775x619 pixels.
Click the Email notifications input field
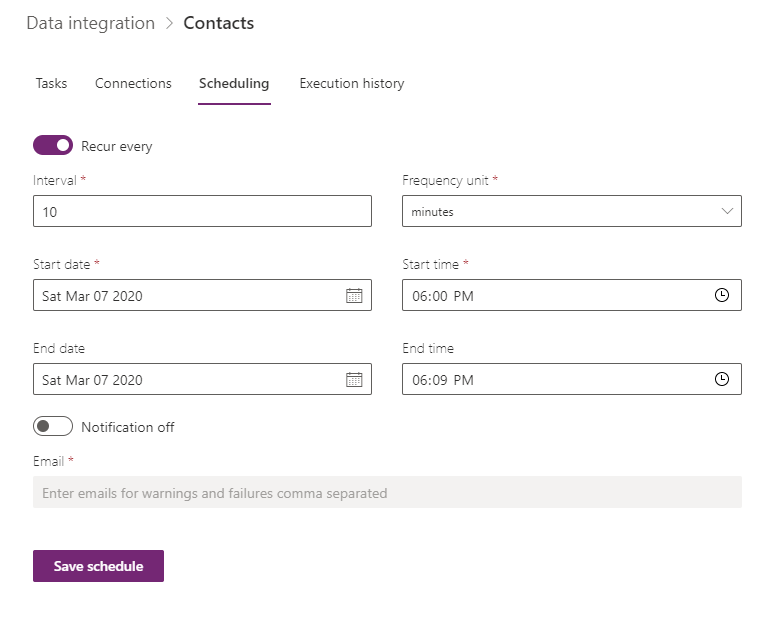point(387,493)
